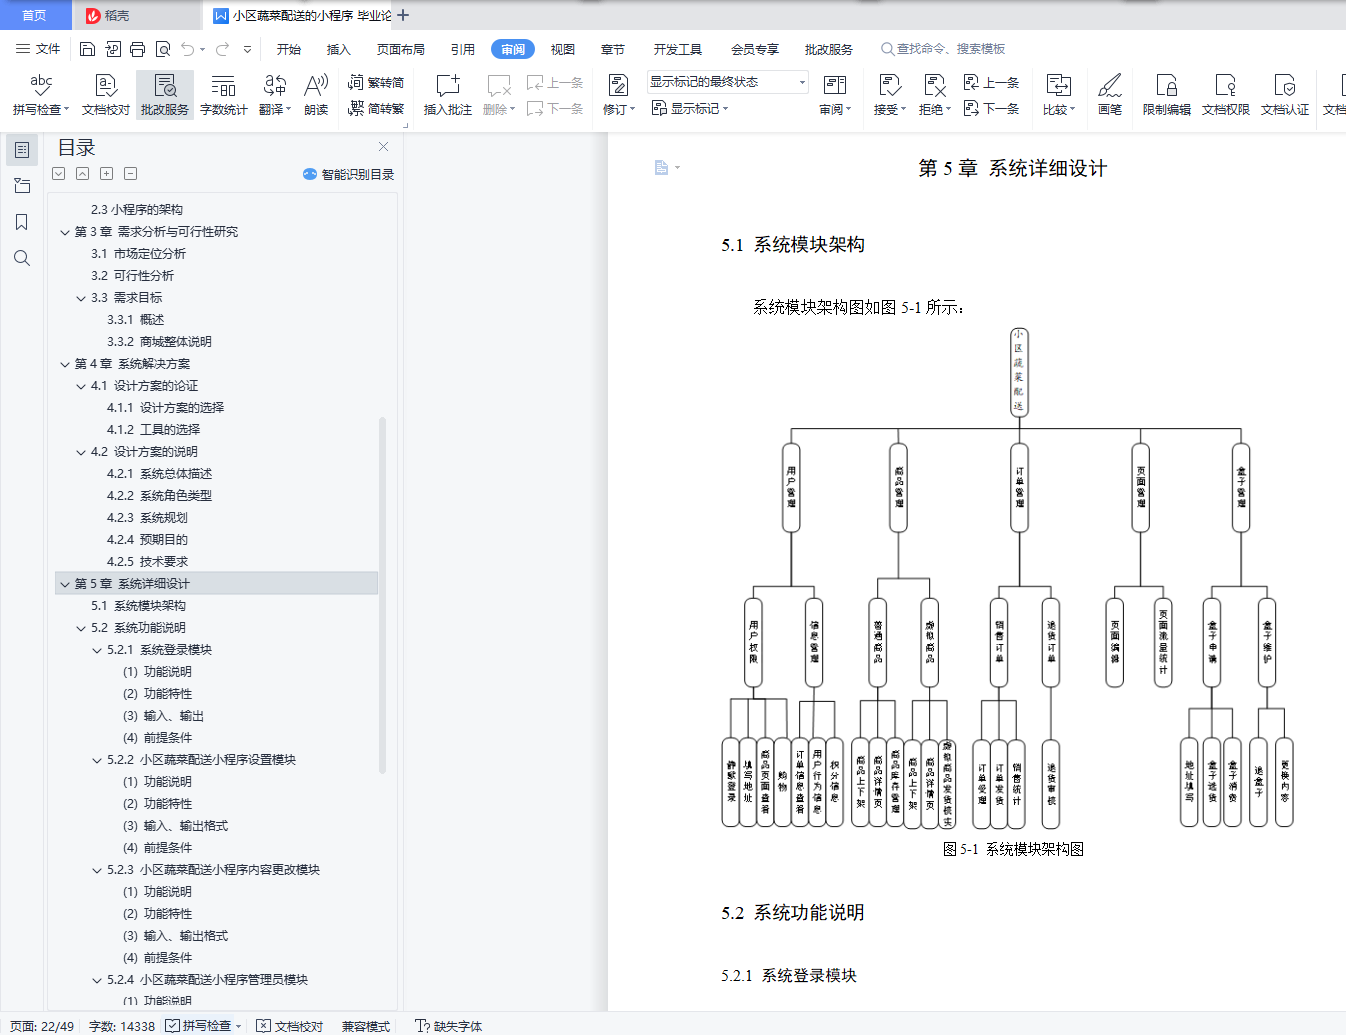Switch to the 视图 ribbon tab
This screenshot has height=1035, width=1346.
[563, 49]
